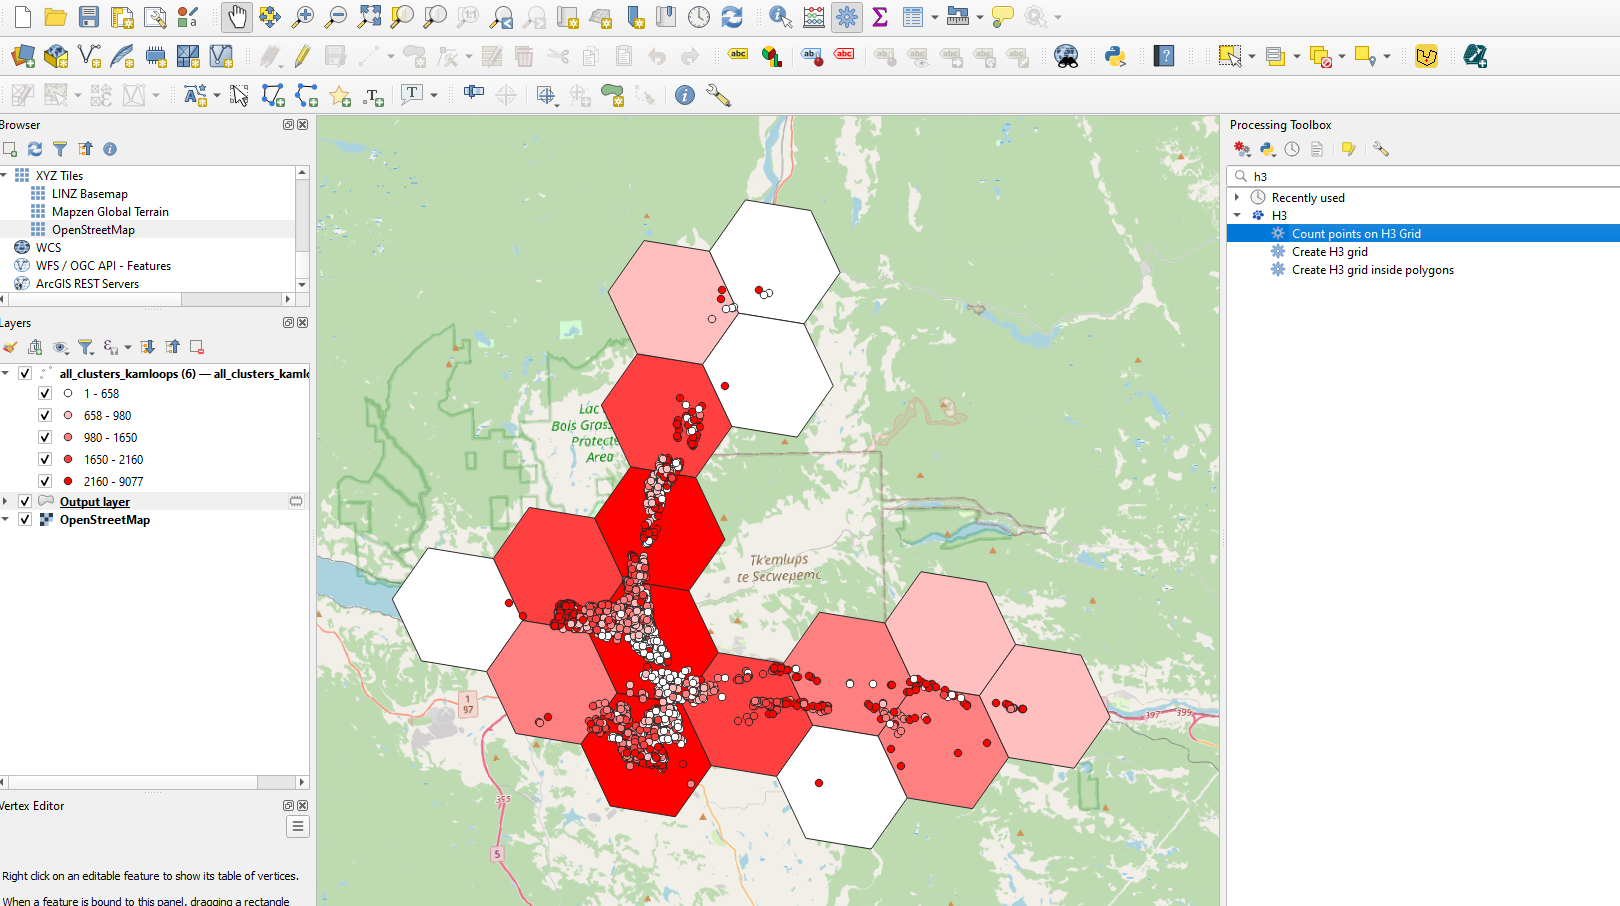Open Help Contents book icon

1164,56
